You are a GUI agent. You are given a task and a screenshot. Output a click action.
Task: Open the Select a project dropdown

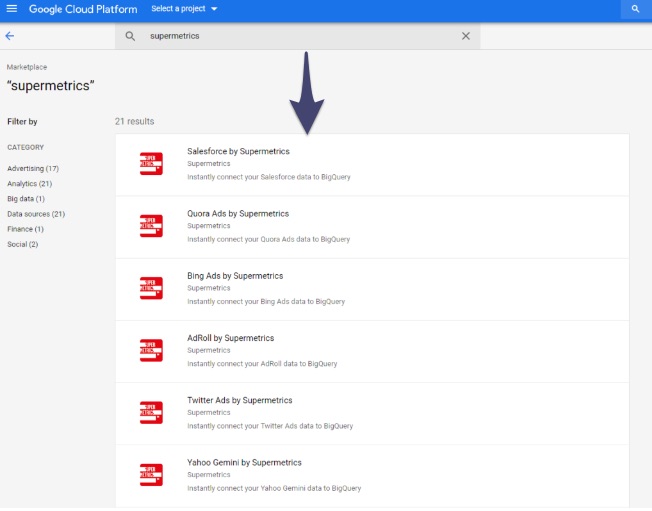[x=184, y=9]
